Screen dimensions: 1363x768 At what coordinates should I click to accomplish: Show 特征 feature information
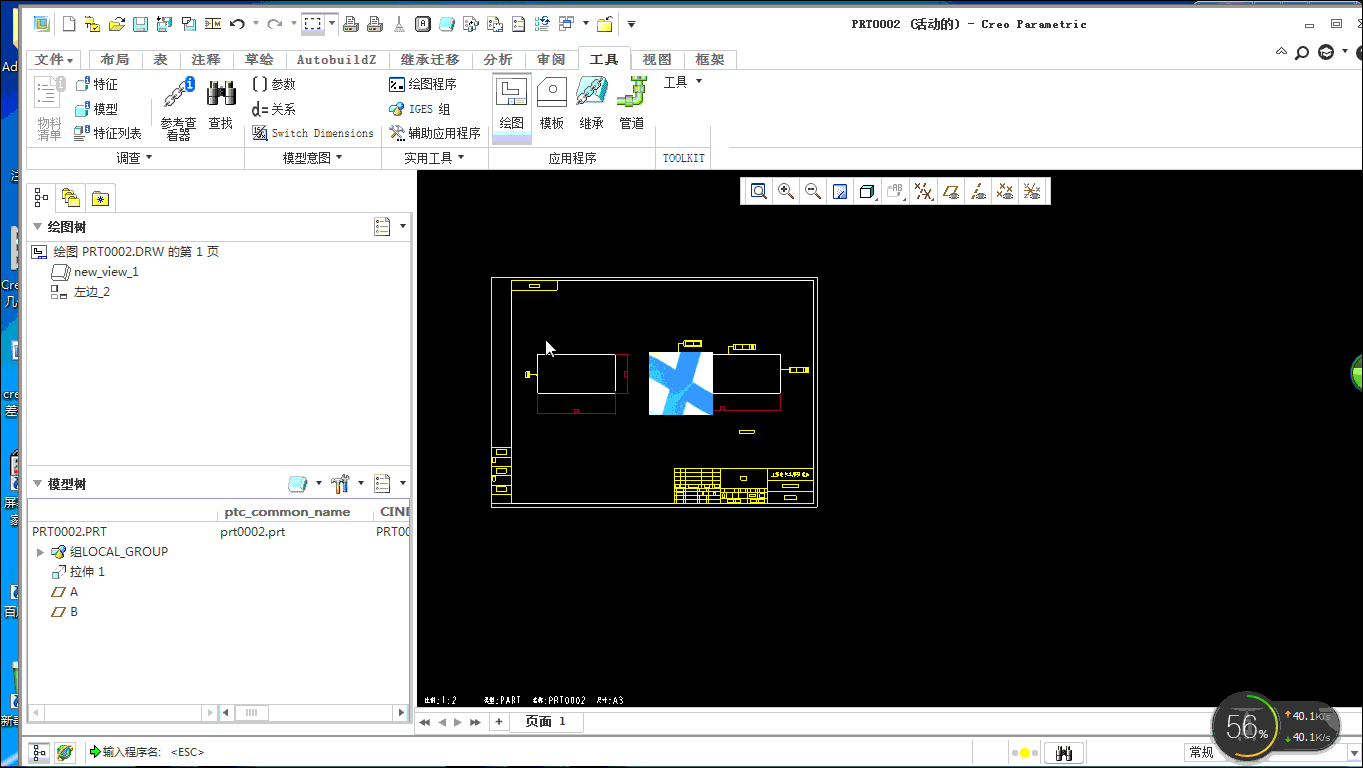coord(96,85)
